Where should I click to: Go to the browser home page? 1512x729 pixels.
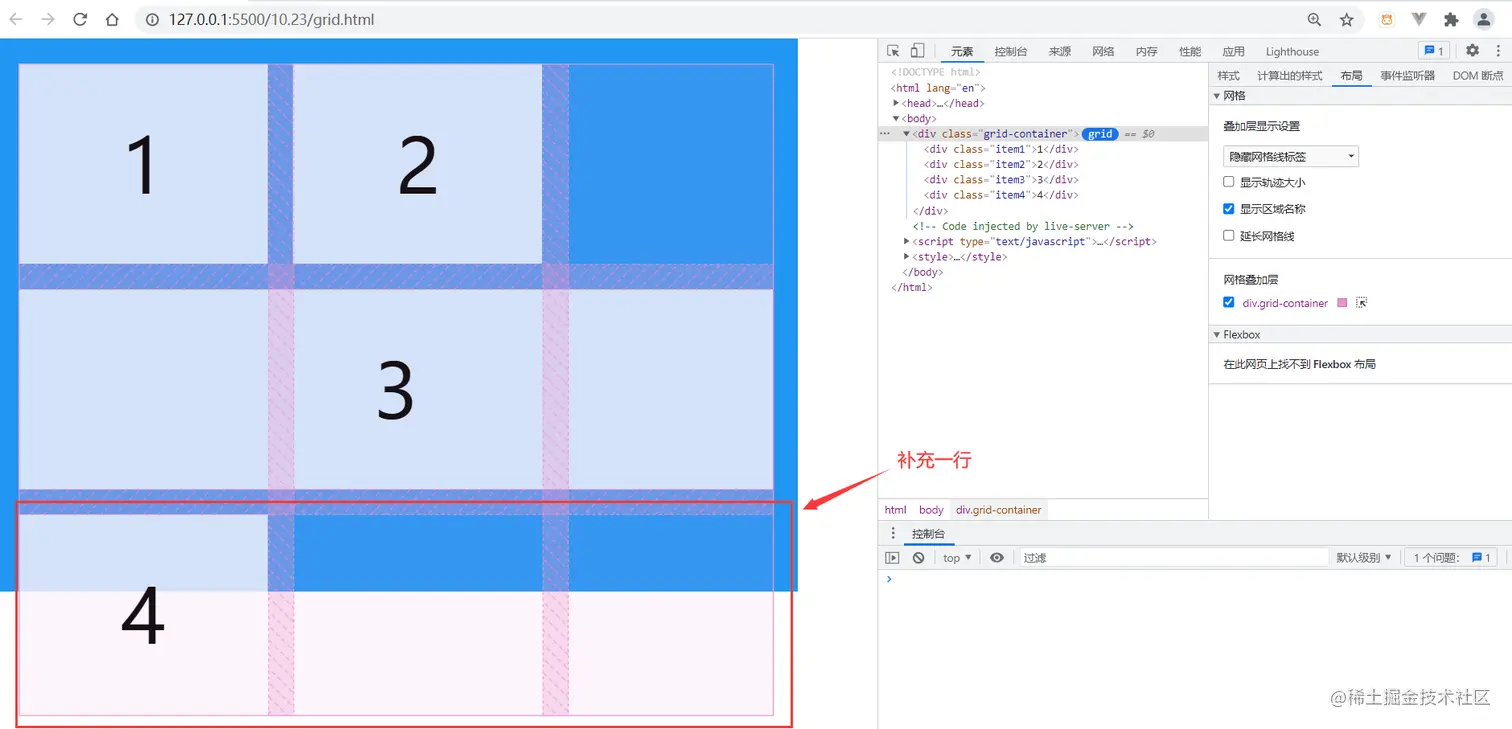point(112,19)
